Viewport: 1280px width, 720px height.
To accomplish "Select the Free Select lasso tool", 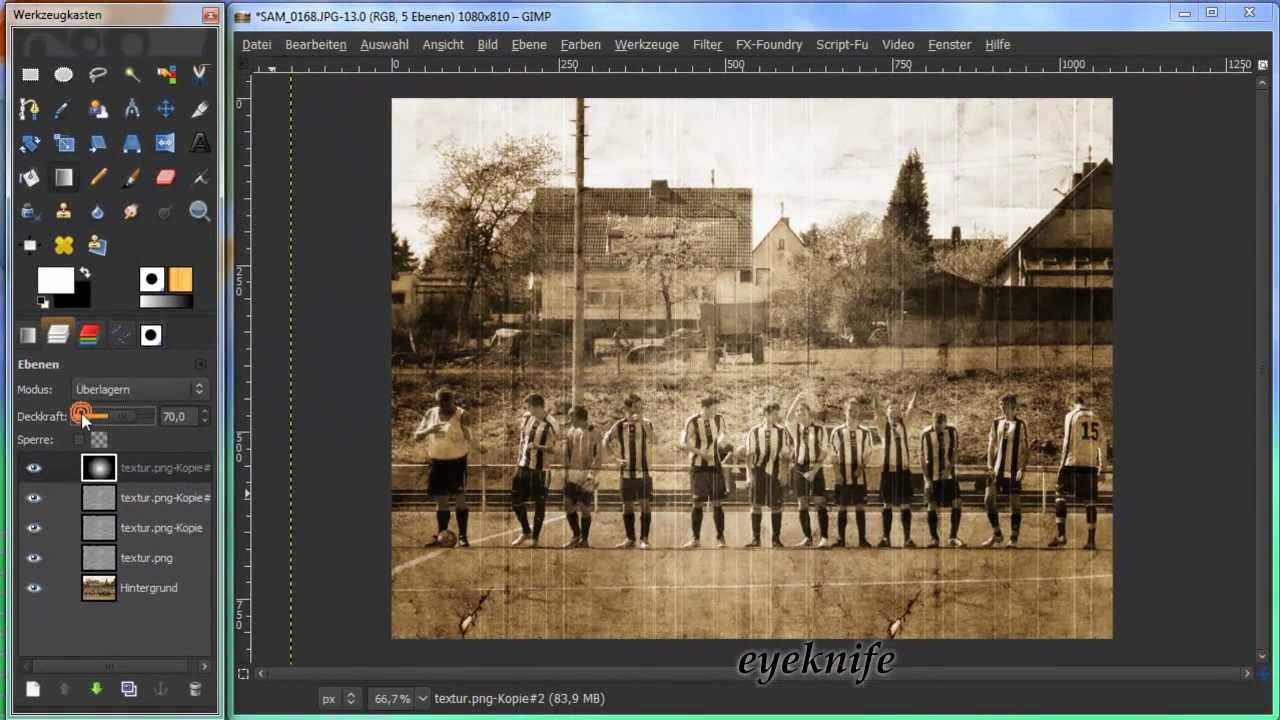I will 98,74.
